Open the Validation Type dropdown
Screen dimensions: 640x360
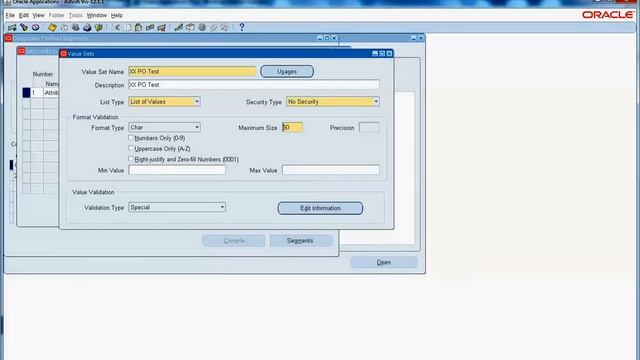(x=222, y=207)
